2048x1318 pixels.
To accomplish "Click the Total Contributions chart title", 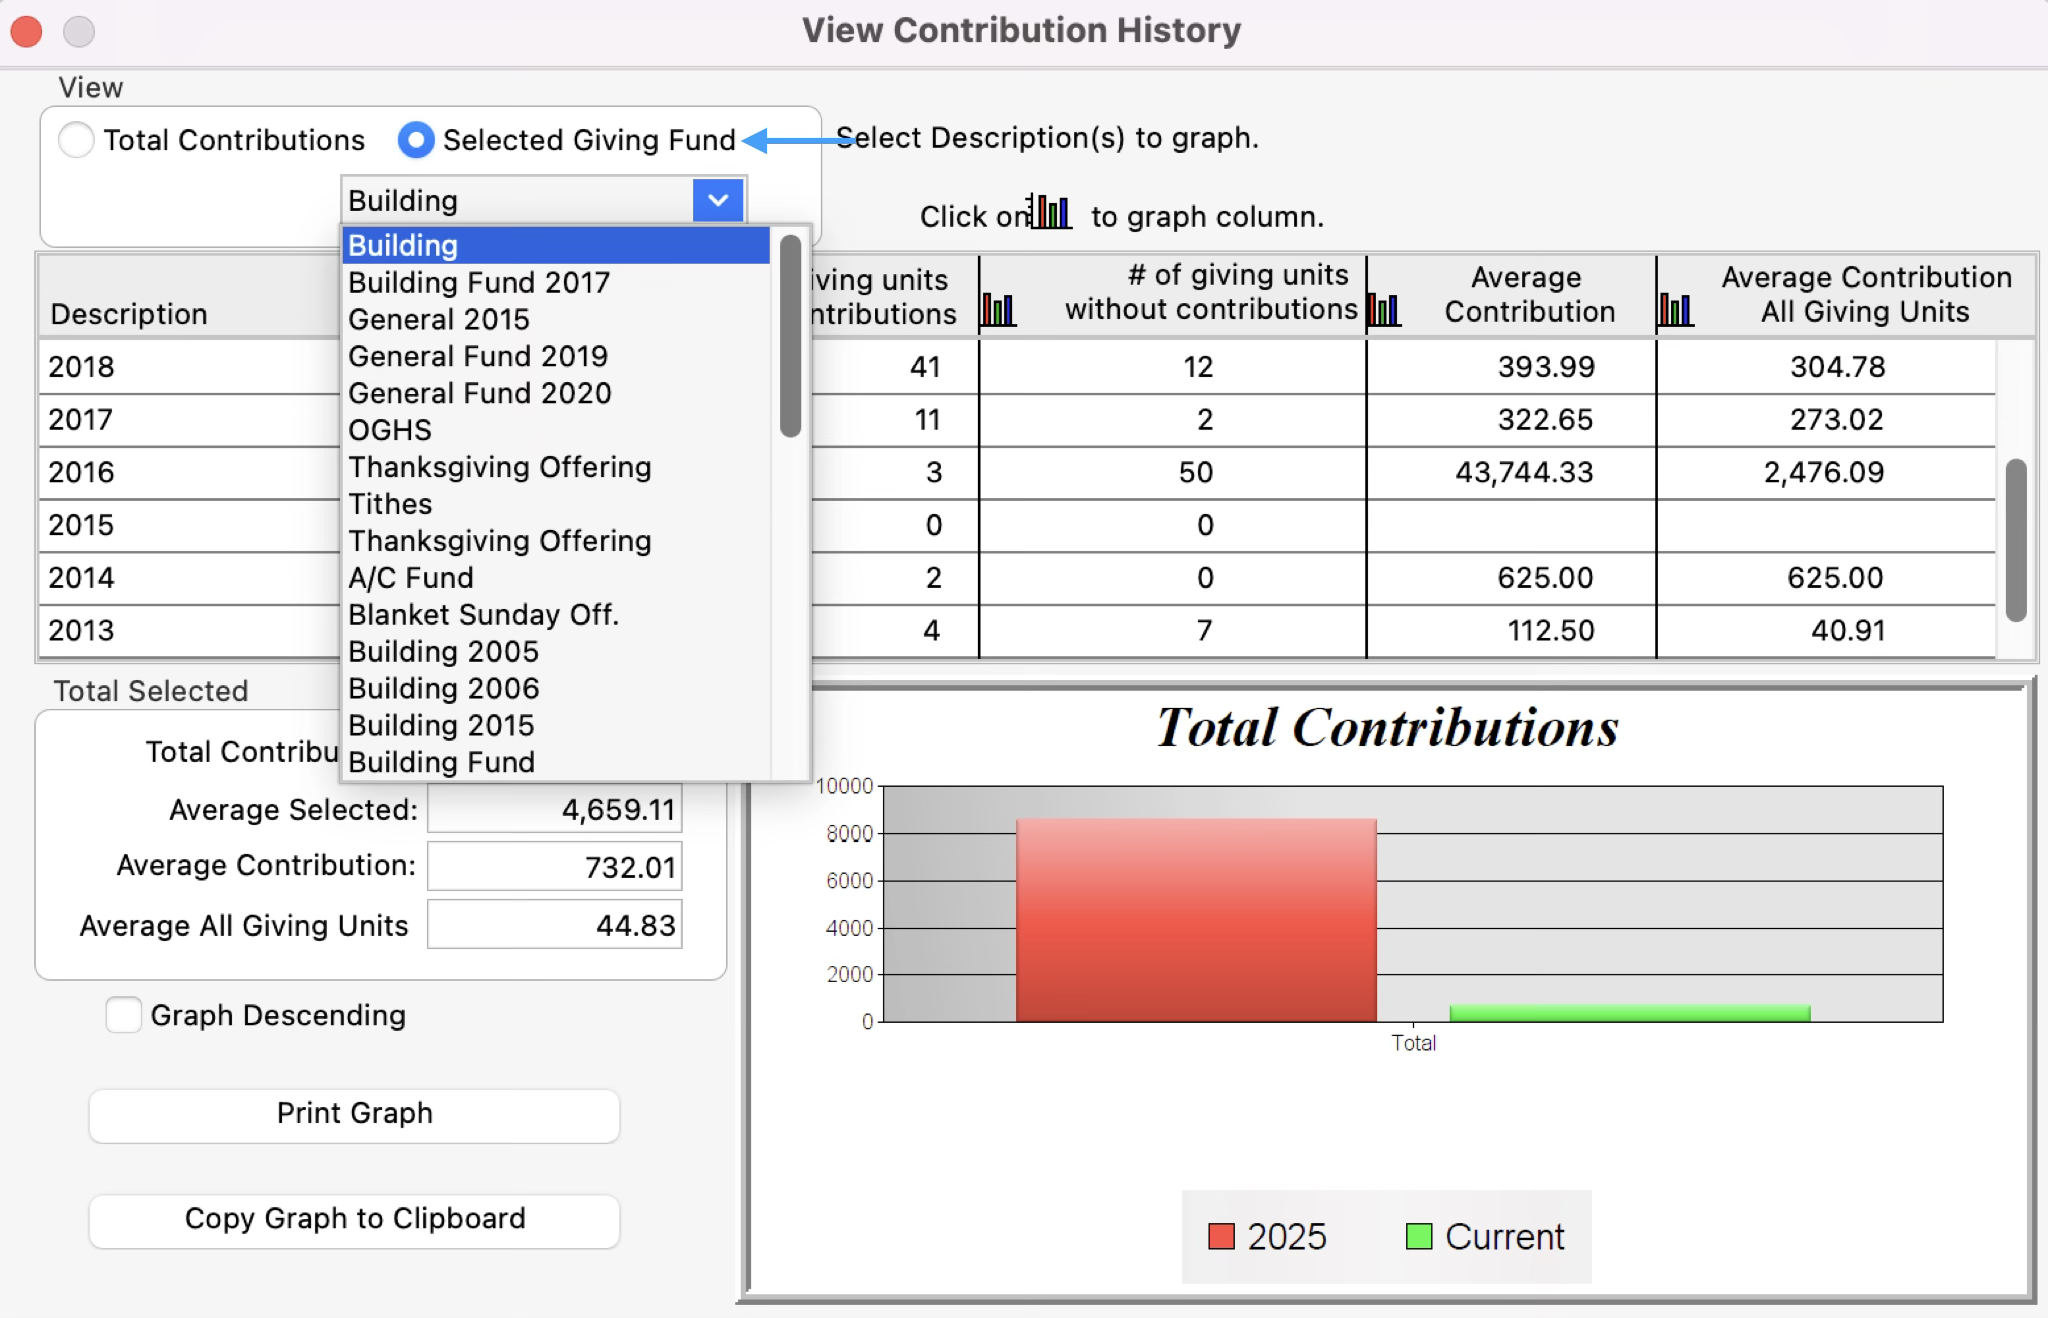I will tap(1387, 727).
